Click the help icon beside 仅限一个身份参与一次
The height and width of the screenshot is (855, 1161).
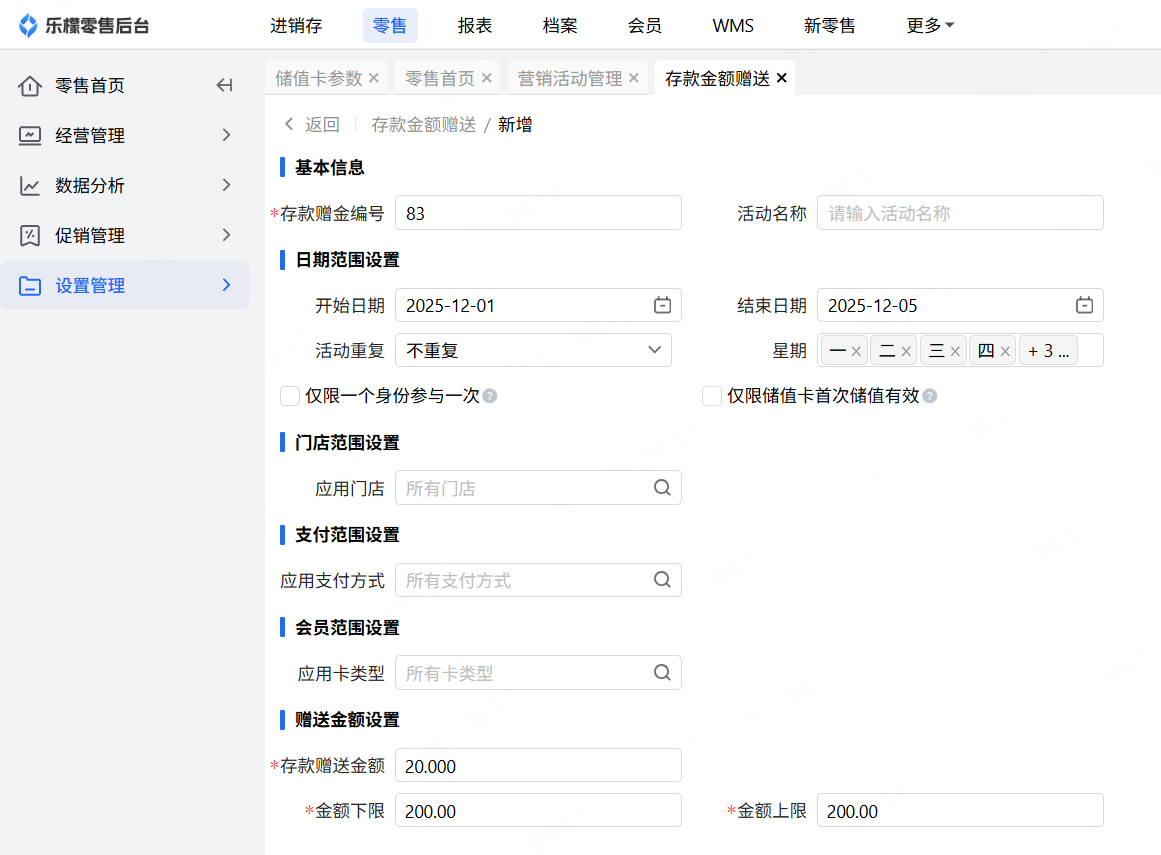(x=490, y=397)
